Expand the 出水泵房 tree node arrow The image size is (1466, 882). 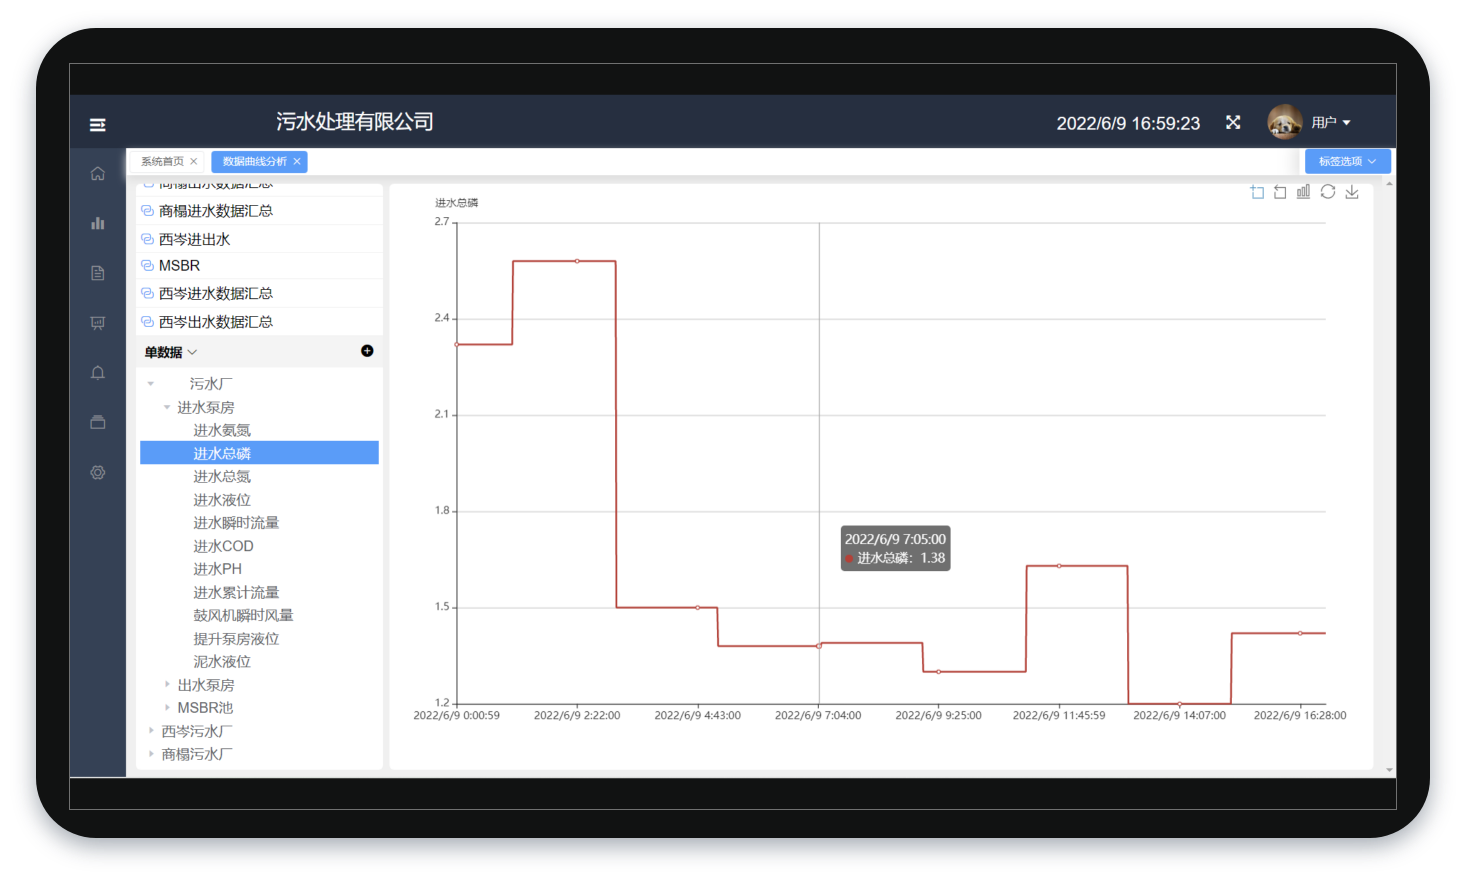coord(167,684)
